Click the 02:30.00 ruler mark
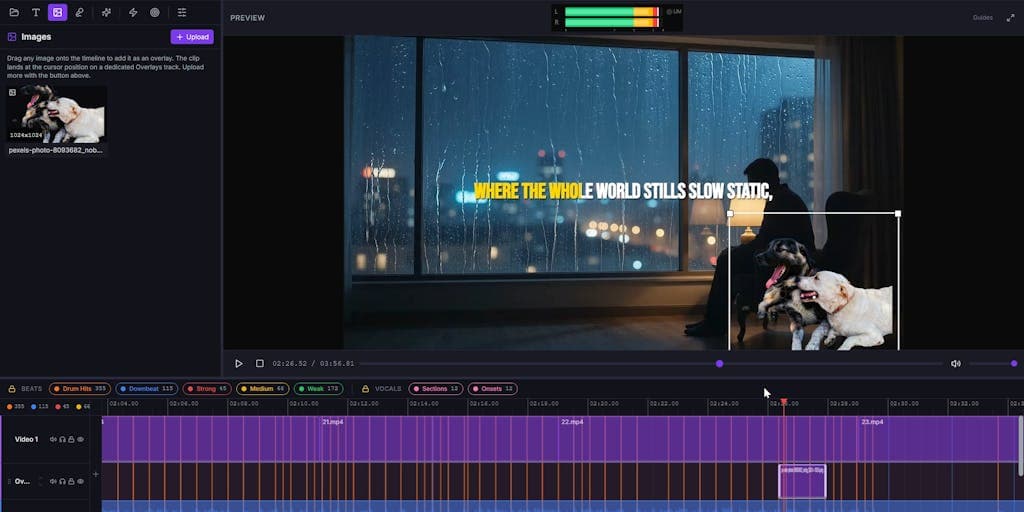This screenshot has width=1024, height=512. (904, 404)
